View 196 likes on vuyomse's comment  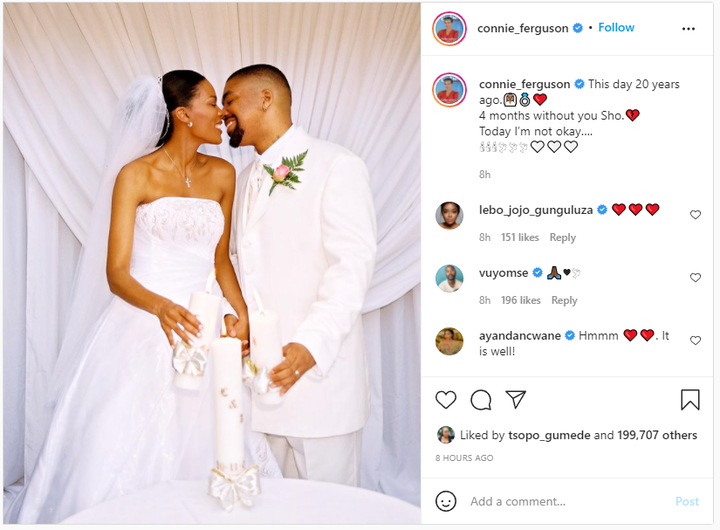521,300
